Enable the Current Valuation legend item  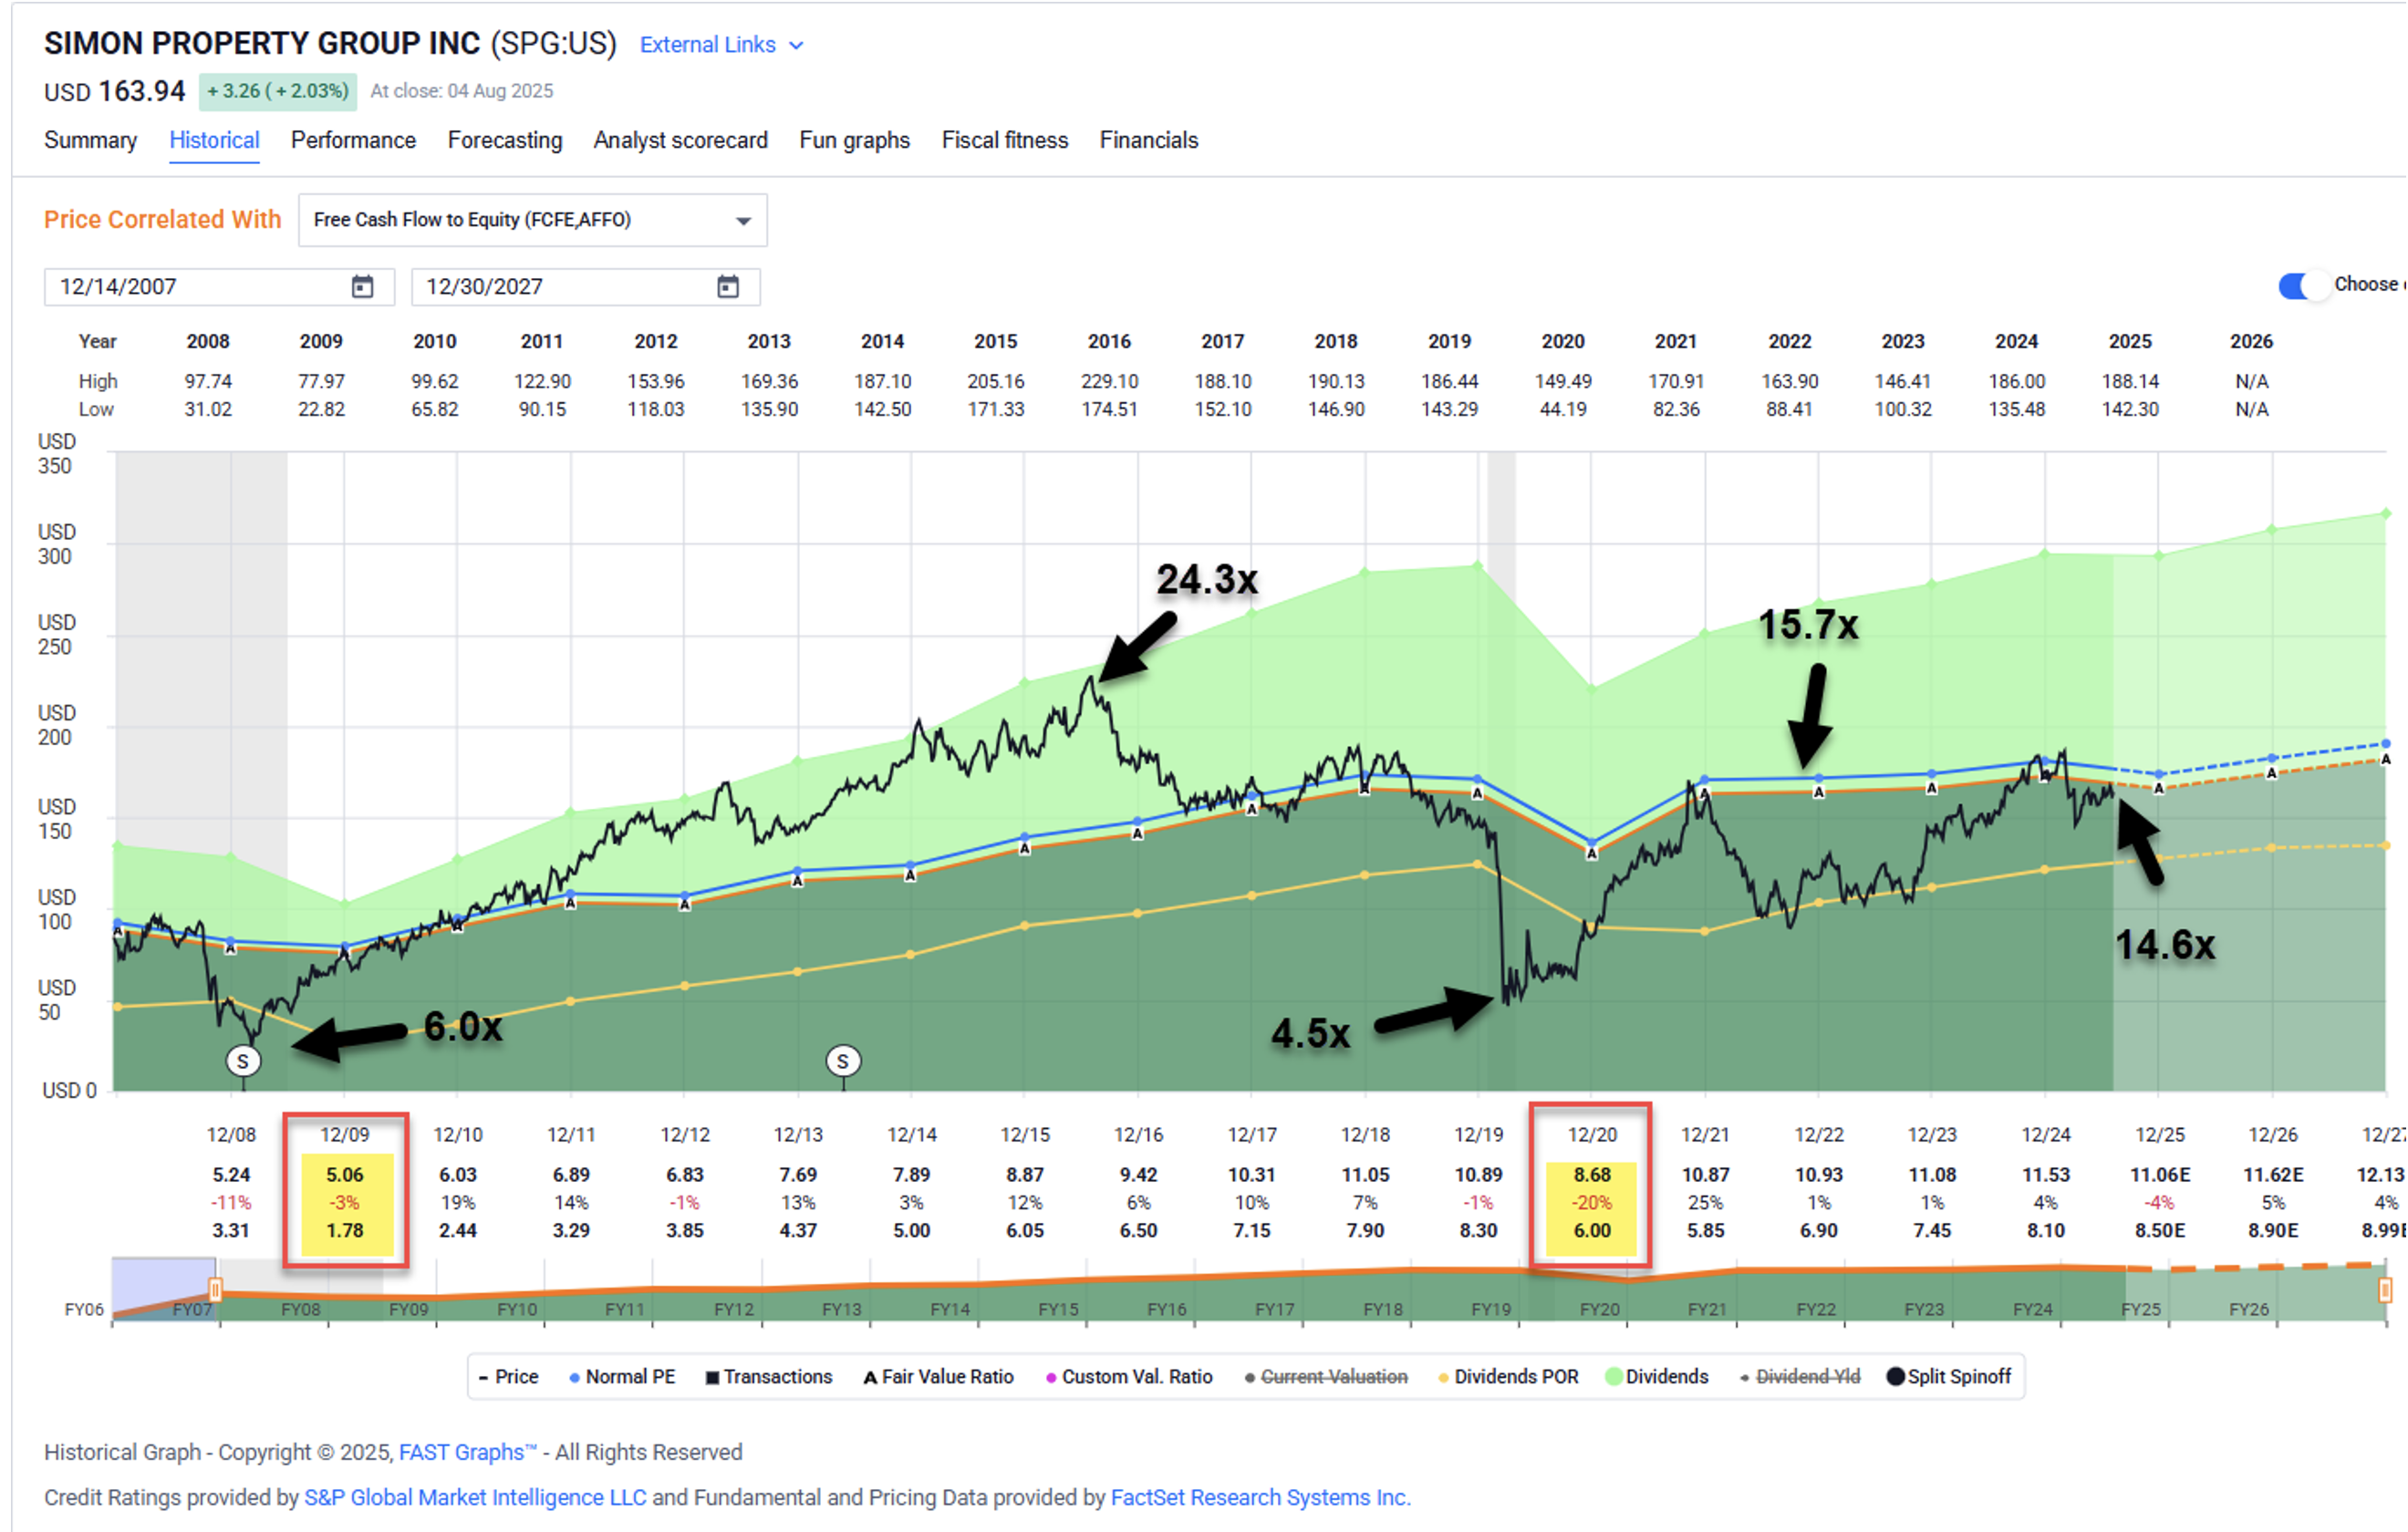pyautogui.click(x=1326, y=1377)
